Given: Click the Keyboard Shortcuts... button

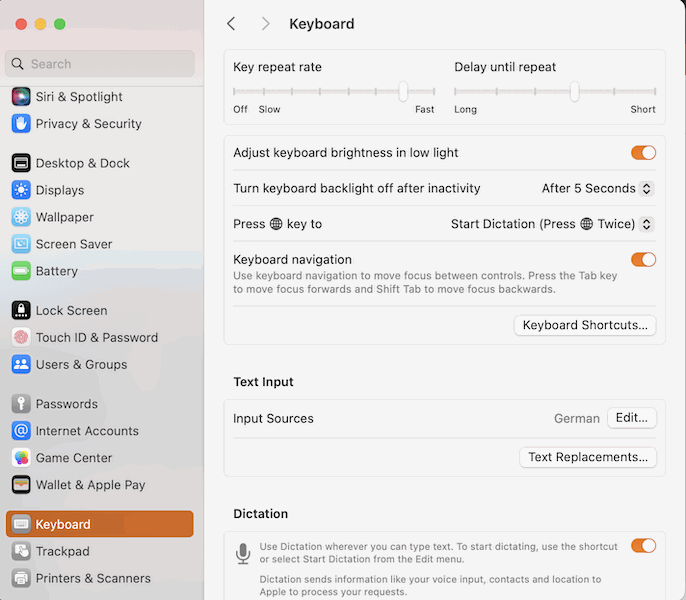Looking at the screenshot, I should 585,325.
